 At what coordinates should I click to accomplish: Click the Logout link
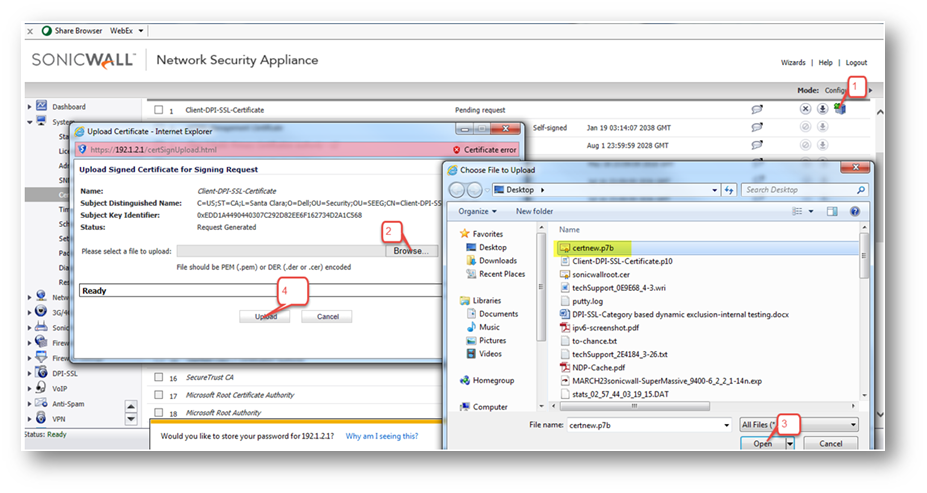click(x=856, y=62)
